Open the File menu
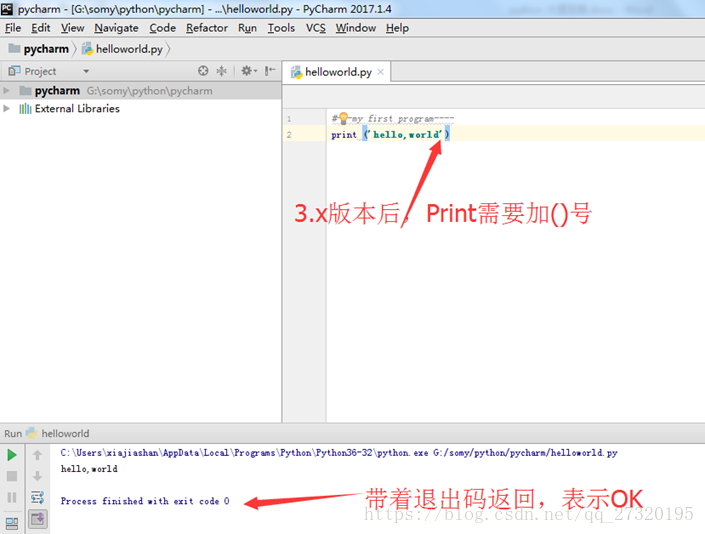This screenshot has height=534, width=705. [x=13, y=28]
